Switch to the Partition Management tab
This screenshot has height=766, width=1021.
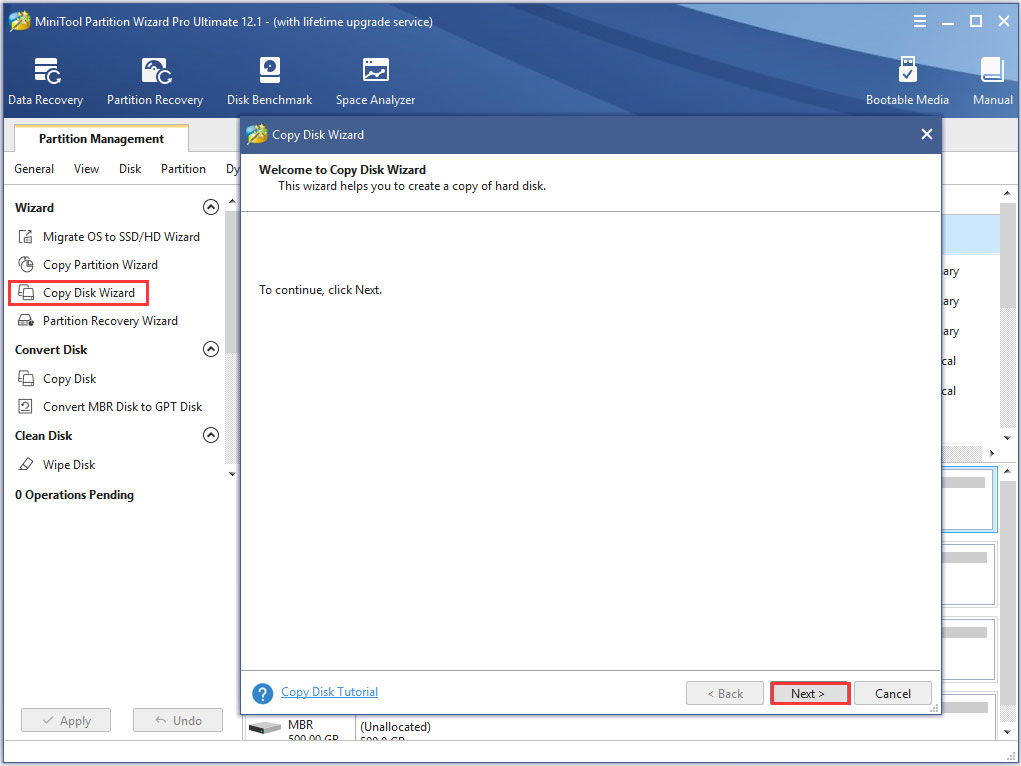(x=101, y=139)
